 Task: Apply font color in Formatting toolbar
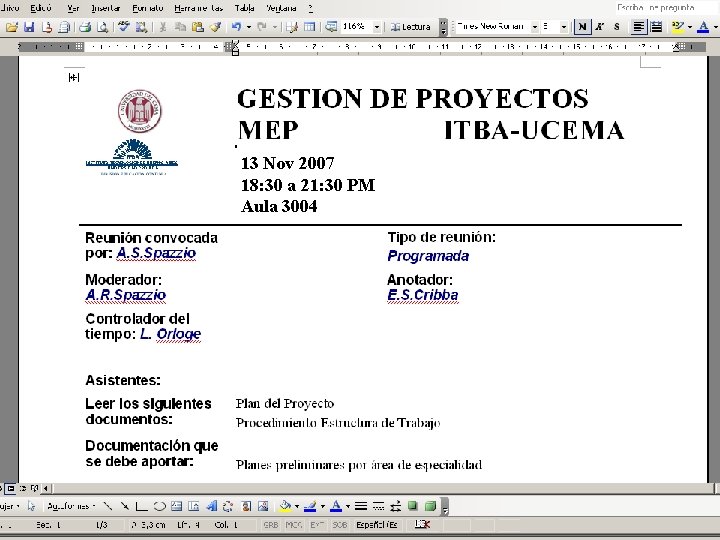[x=703, y=27]
